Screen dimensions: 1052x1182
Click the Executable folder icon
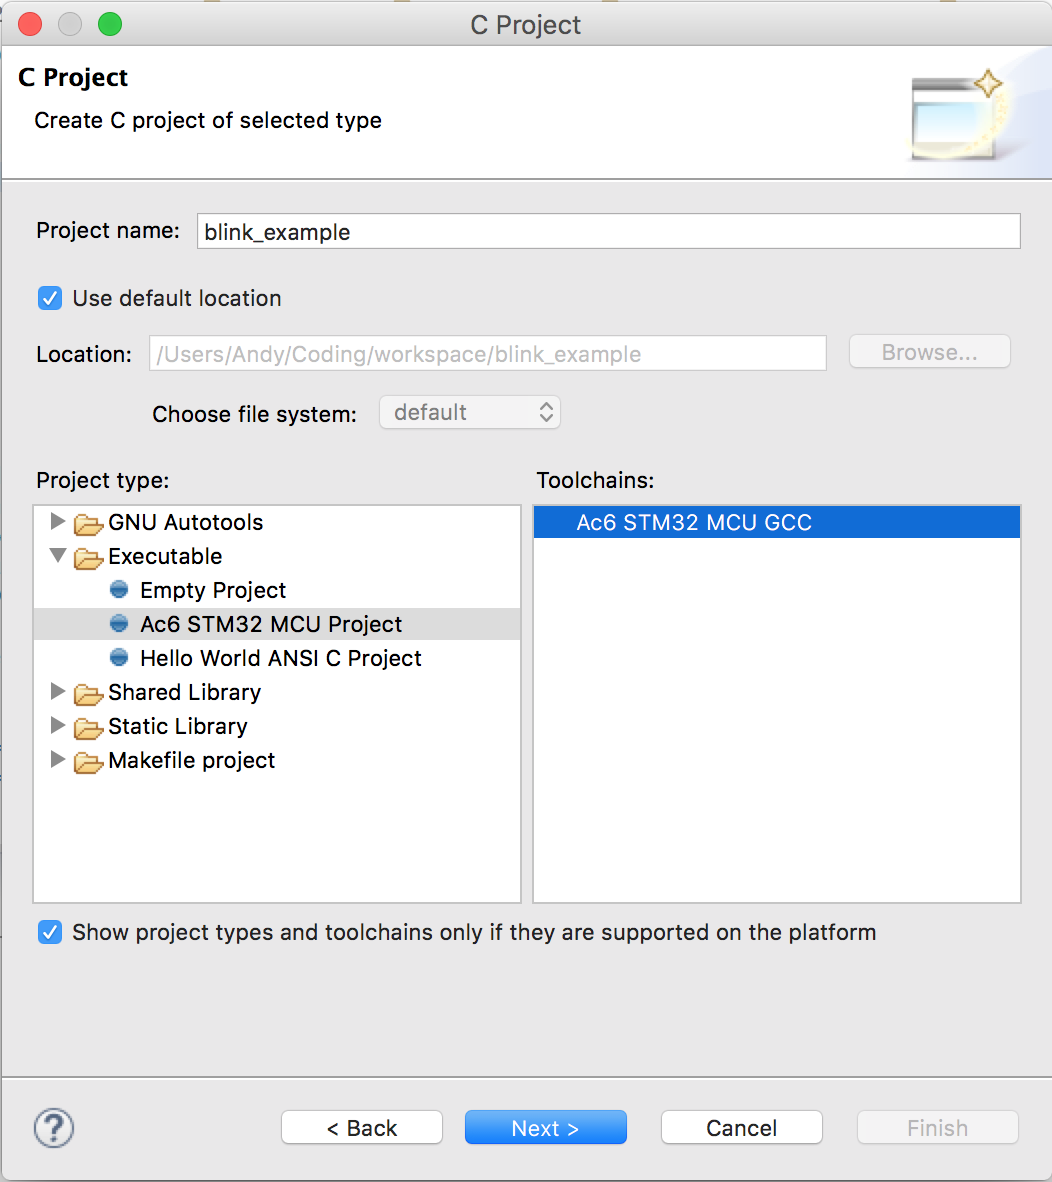[88, 557]
